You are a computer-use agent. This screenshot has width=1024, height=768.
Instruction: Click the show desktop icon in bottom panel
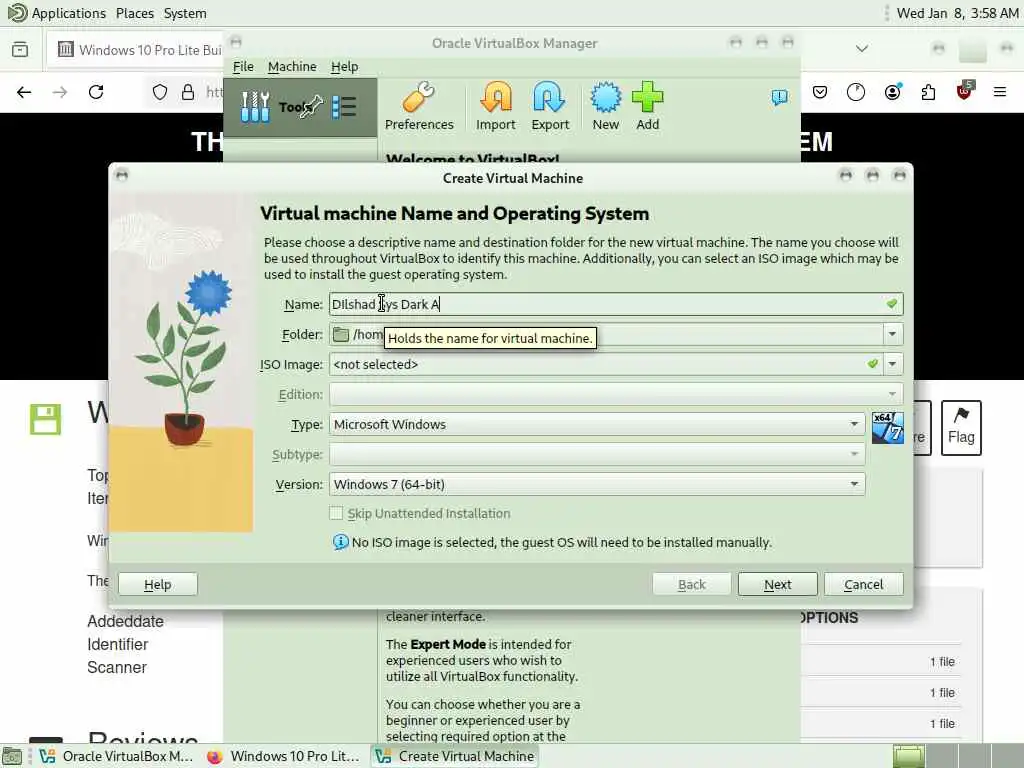(x=12, y=756)
